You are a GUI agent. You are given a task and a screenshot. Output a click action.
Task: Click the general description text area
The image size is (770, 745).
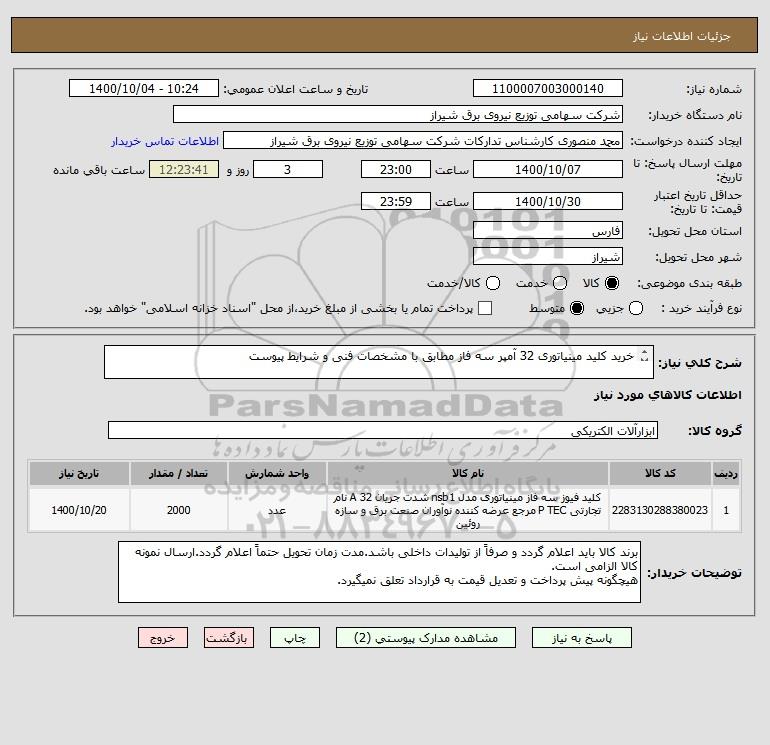(379, 362)
